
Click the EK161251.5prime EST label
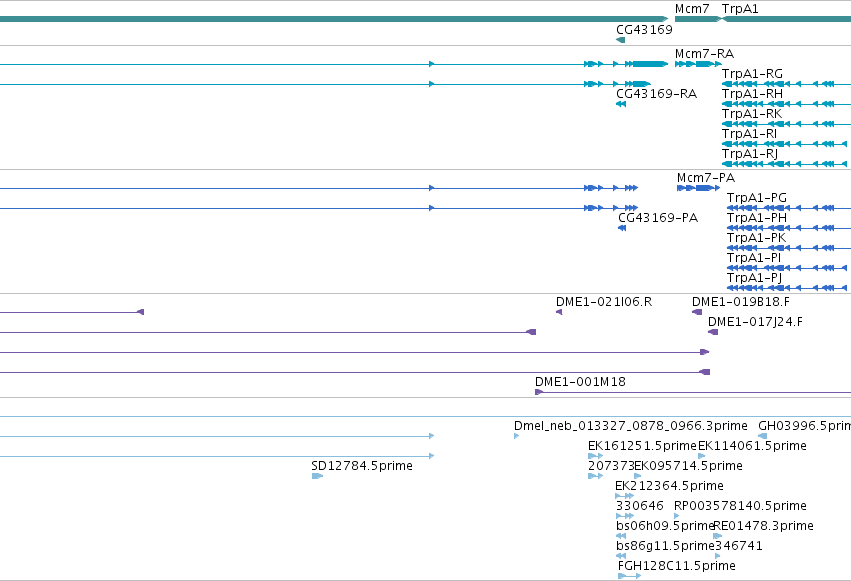[642, 446]
